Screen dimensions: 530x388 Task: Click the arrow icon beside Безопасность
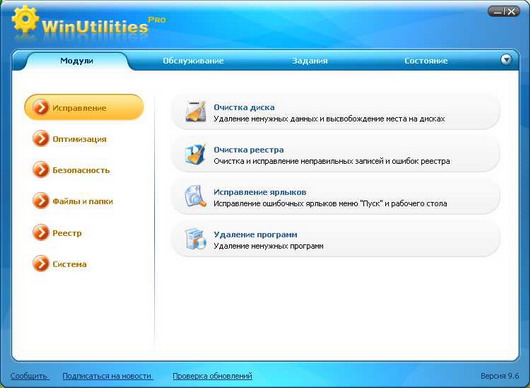click(41, 170)
